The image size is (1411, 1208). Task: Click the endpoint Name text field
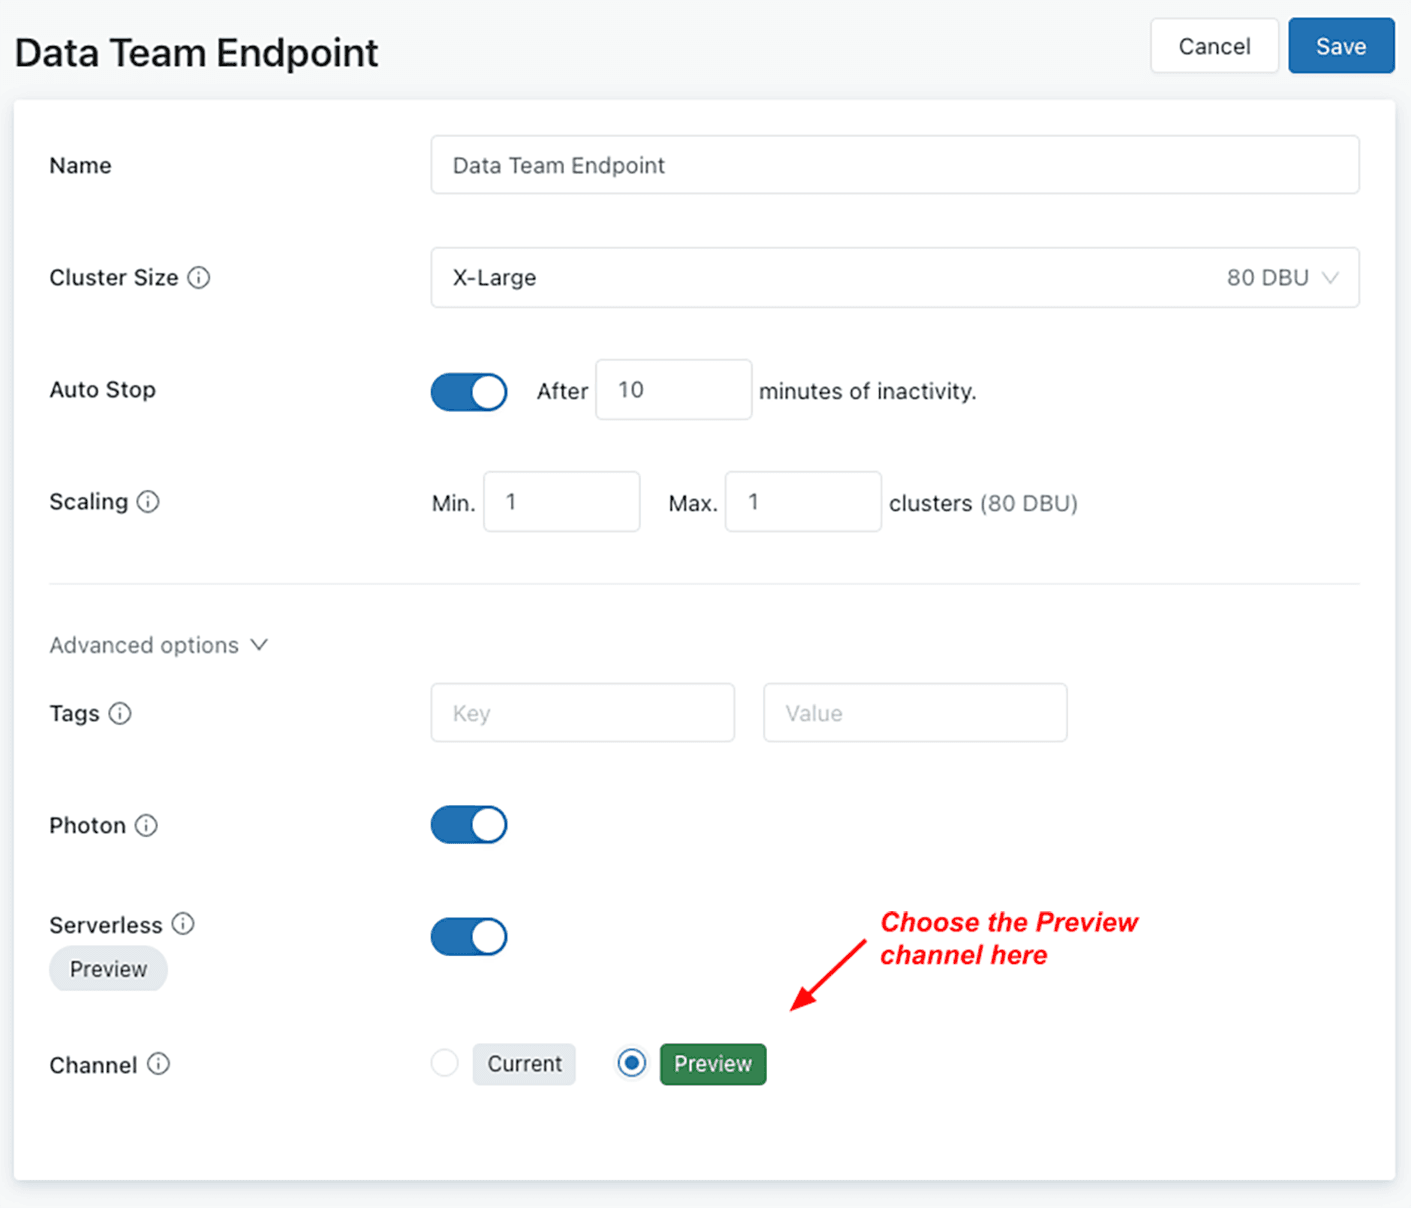(x=894, y=165)
